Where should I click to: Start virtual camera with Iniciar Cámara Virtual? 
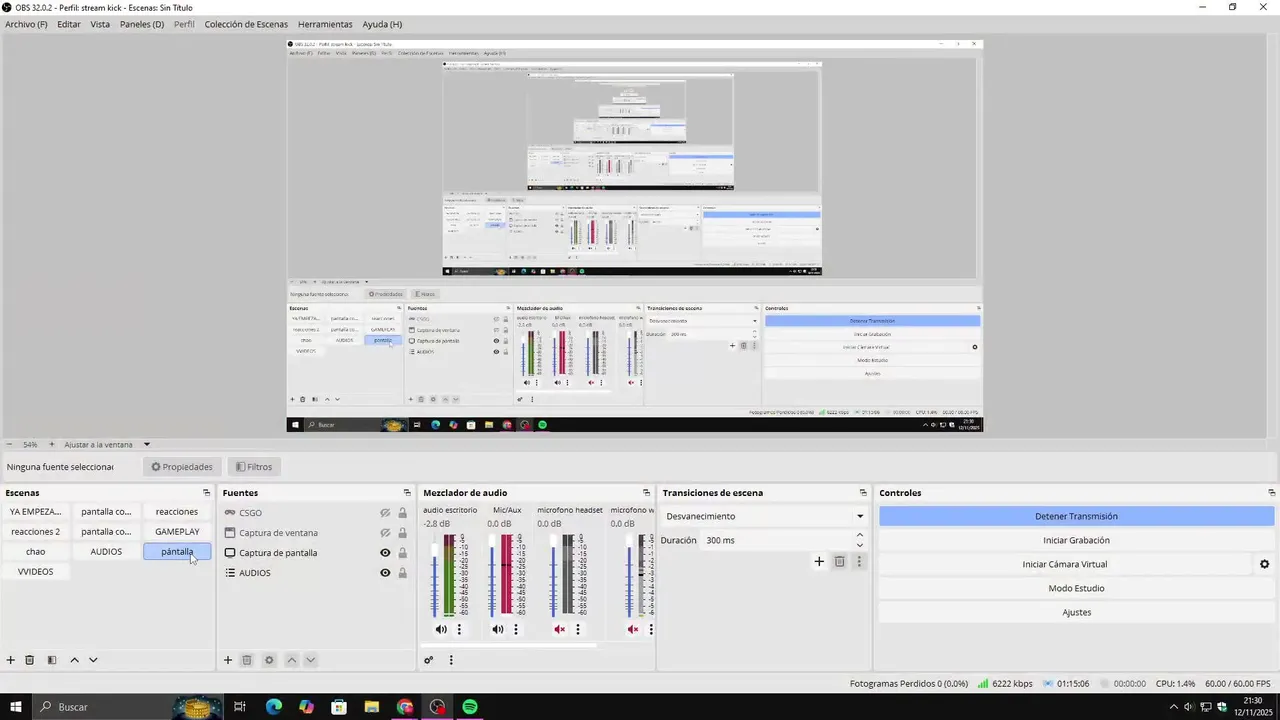(1064, 564)
